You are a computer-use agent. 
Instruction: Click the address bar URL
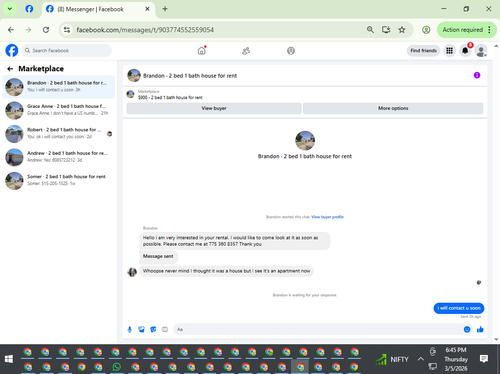[x=145, y=30]
